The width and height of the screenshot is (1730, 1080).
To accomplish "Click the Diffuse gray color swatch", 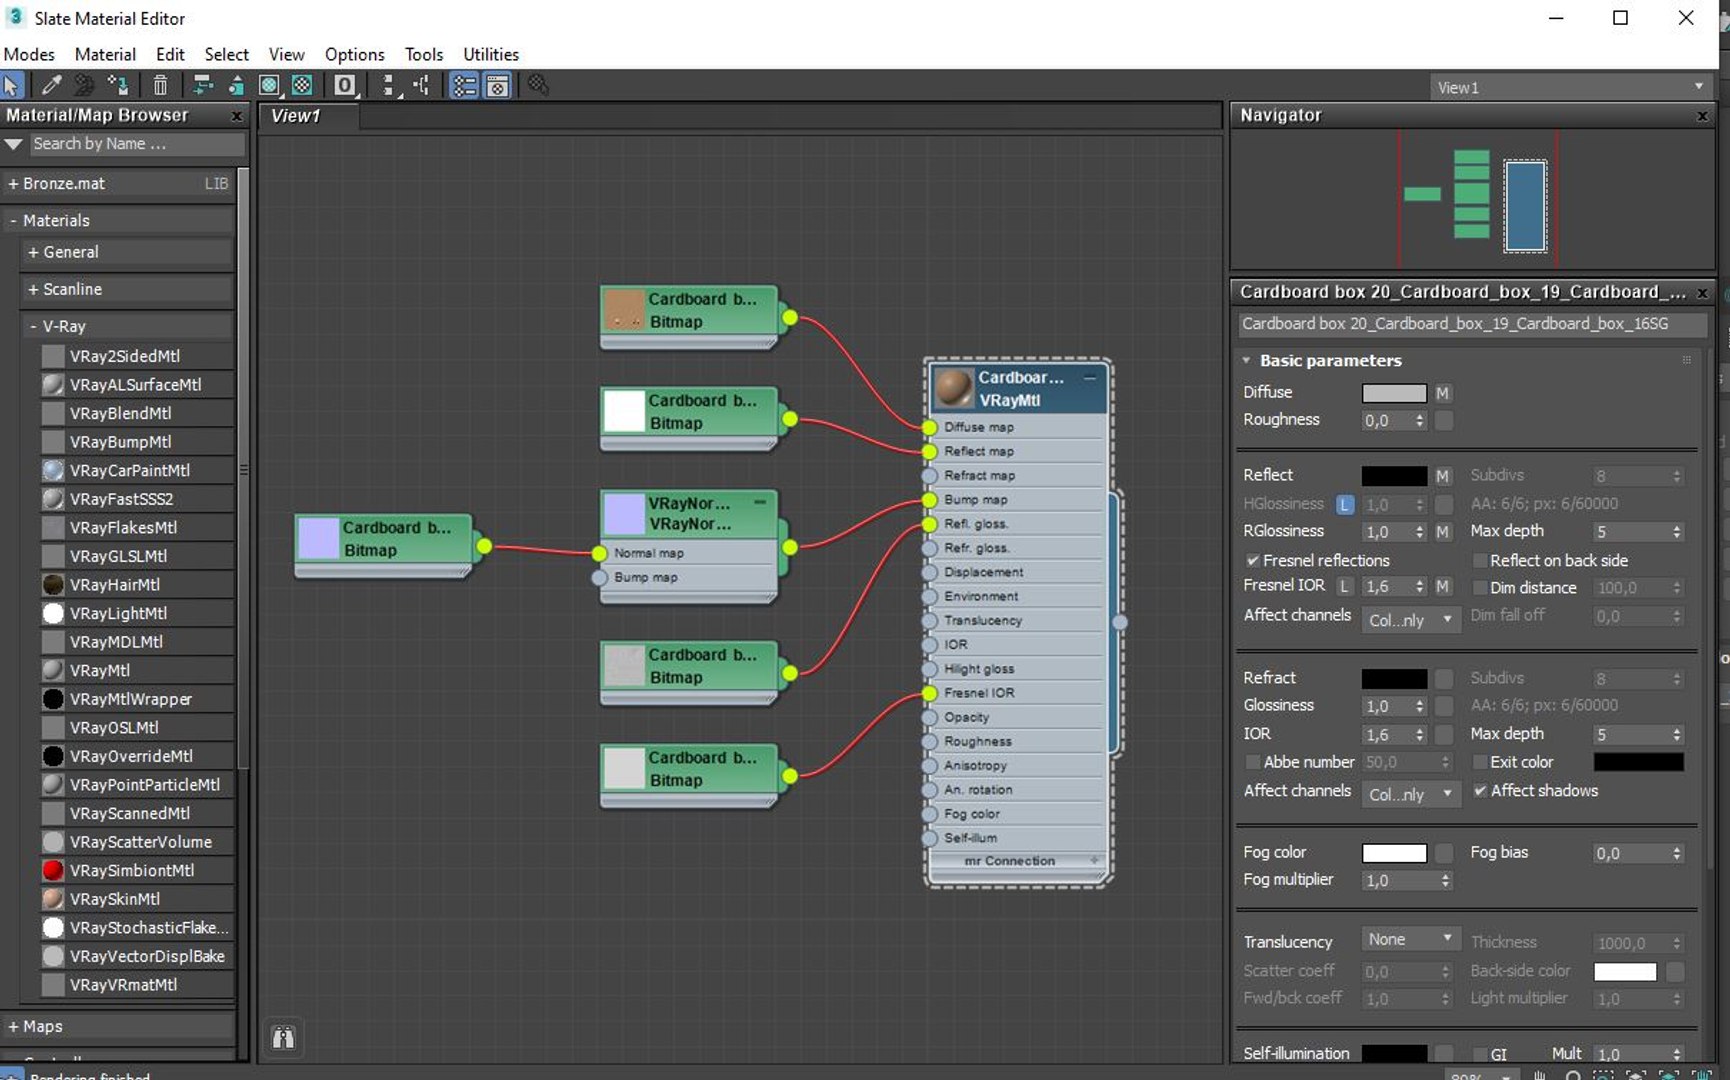I will pyautogui.click(x=1394, y=393).
